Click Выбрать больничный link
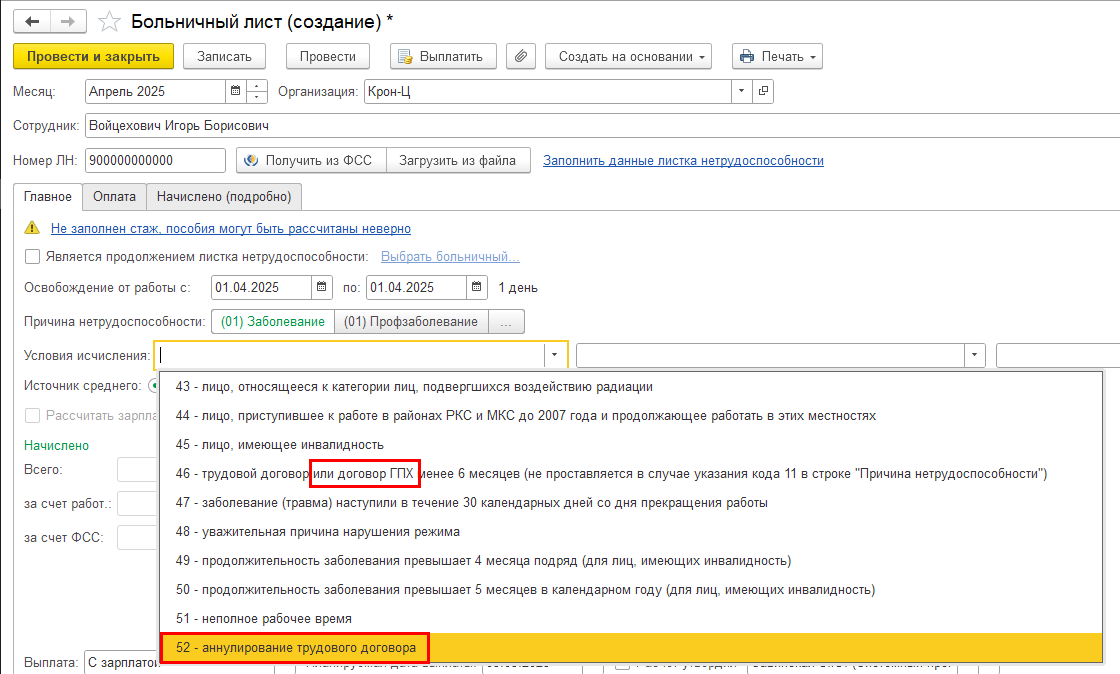 click(x=450, y=256)
